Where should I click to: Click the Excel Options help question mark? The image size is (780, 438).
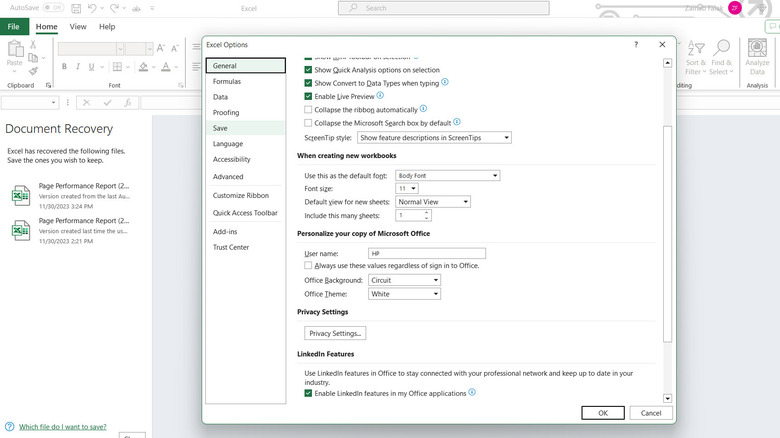(636, 45)
